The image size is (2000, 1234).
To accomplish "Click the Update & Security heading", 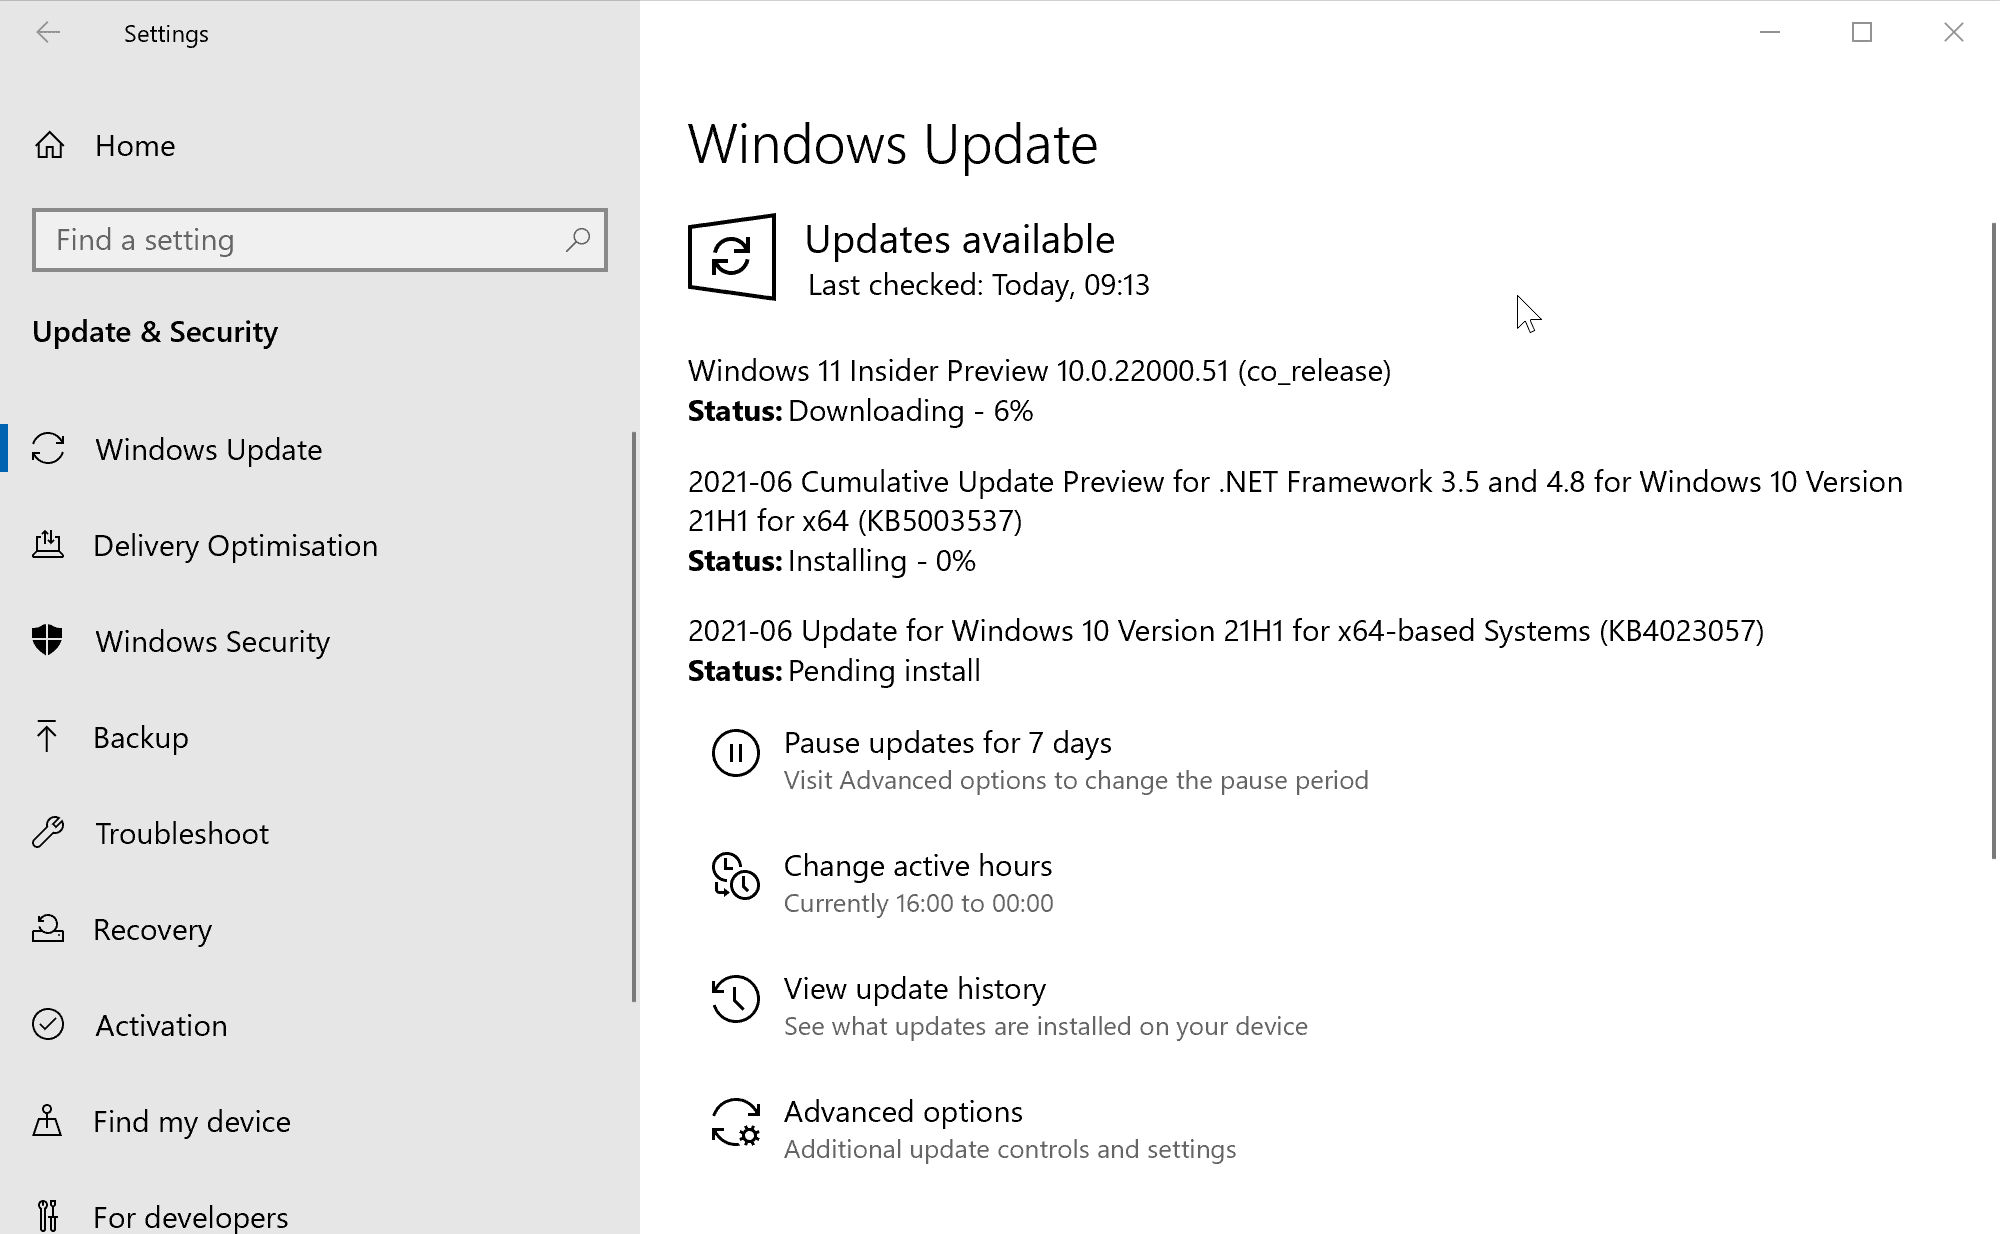I will coord(155,332).
